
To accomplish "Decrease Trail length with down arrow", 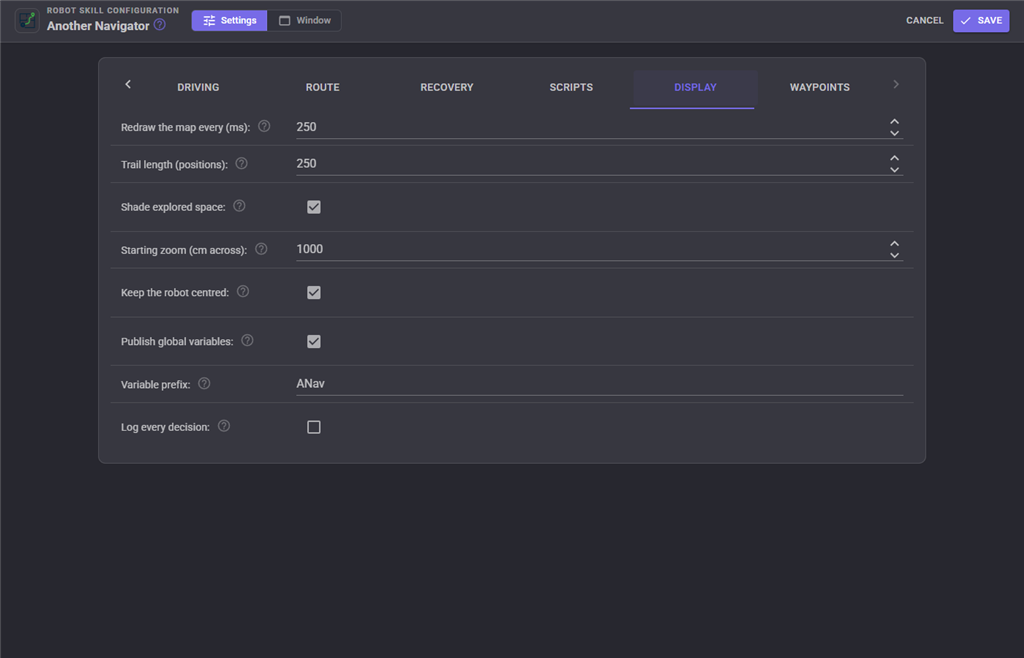I will pyautogui.click(x=895, y=170).
